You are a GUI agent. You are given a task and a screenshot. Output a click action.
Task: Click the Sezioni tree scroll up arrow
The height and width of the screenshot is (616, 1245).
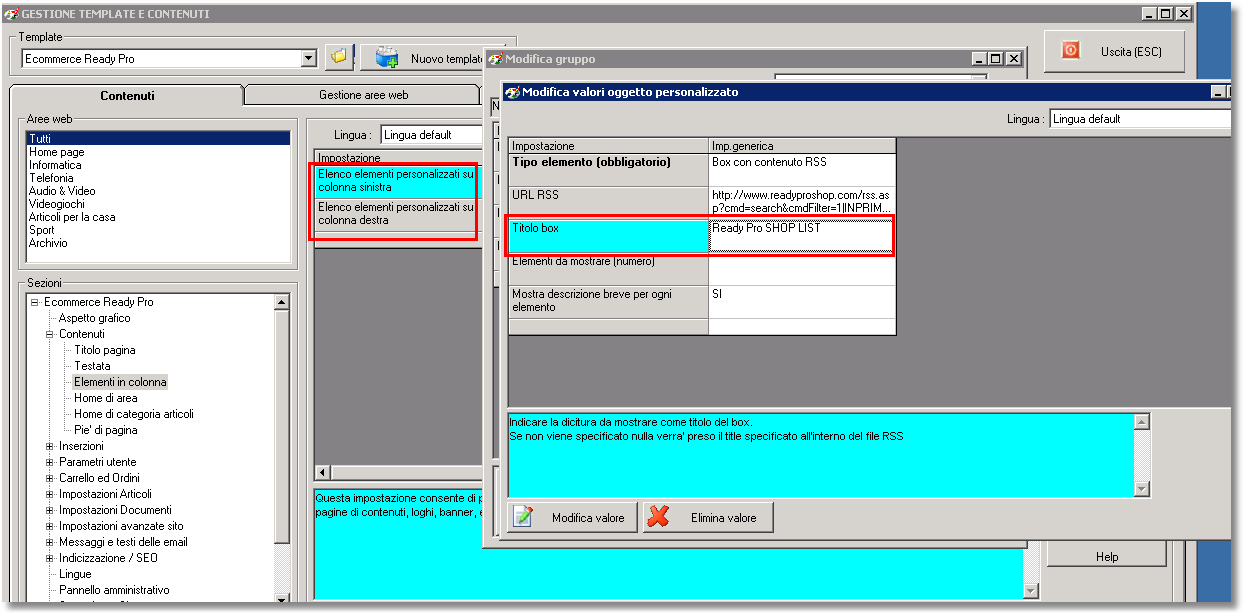[281, 302]
